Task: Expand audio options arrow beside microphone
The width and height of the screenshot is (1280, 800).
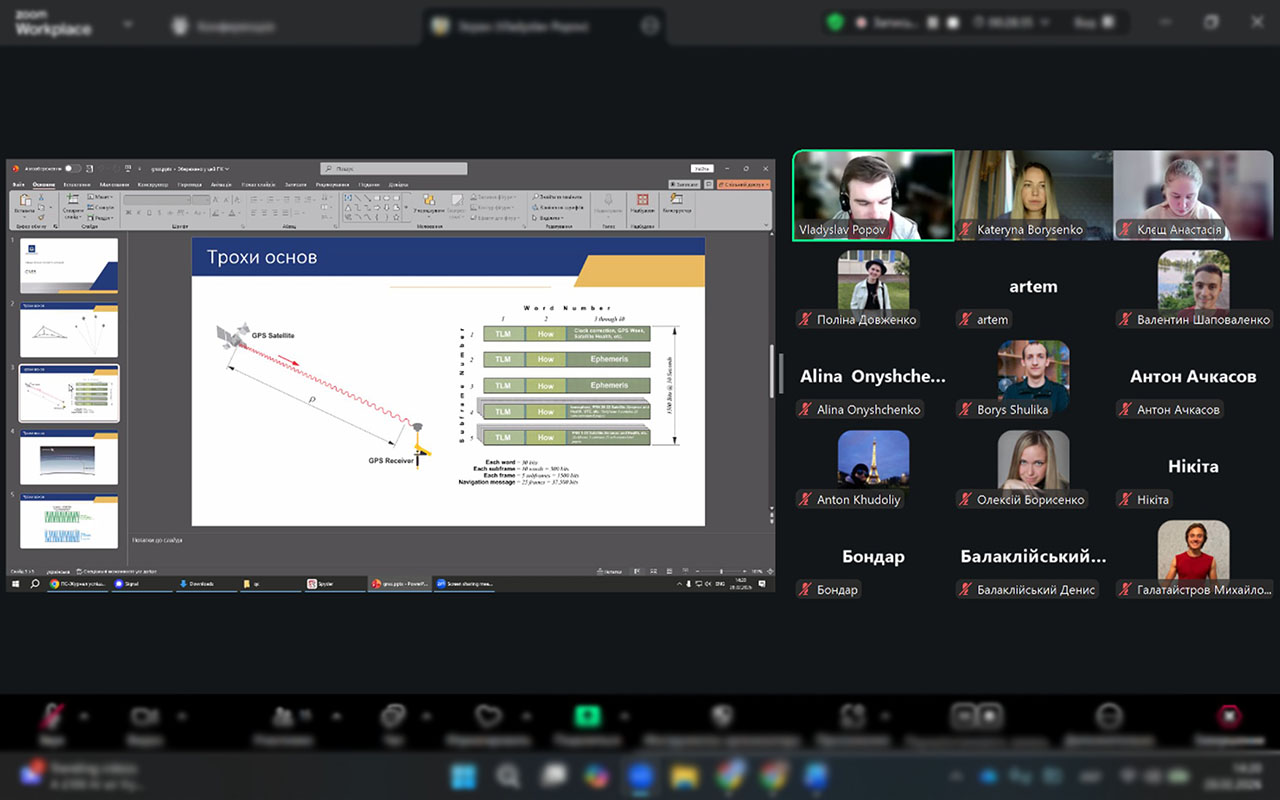Action: click(x=84, y=716)
